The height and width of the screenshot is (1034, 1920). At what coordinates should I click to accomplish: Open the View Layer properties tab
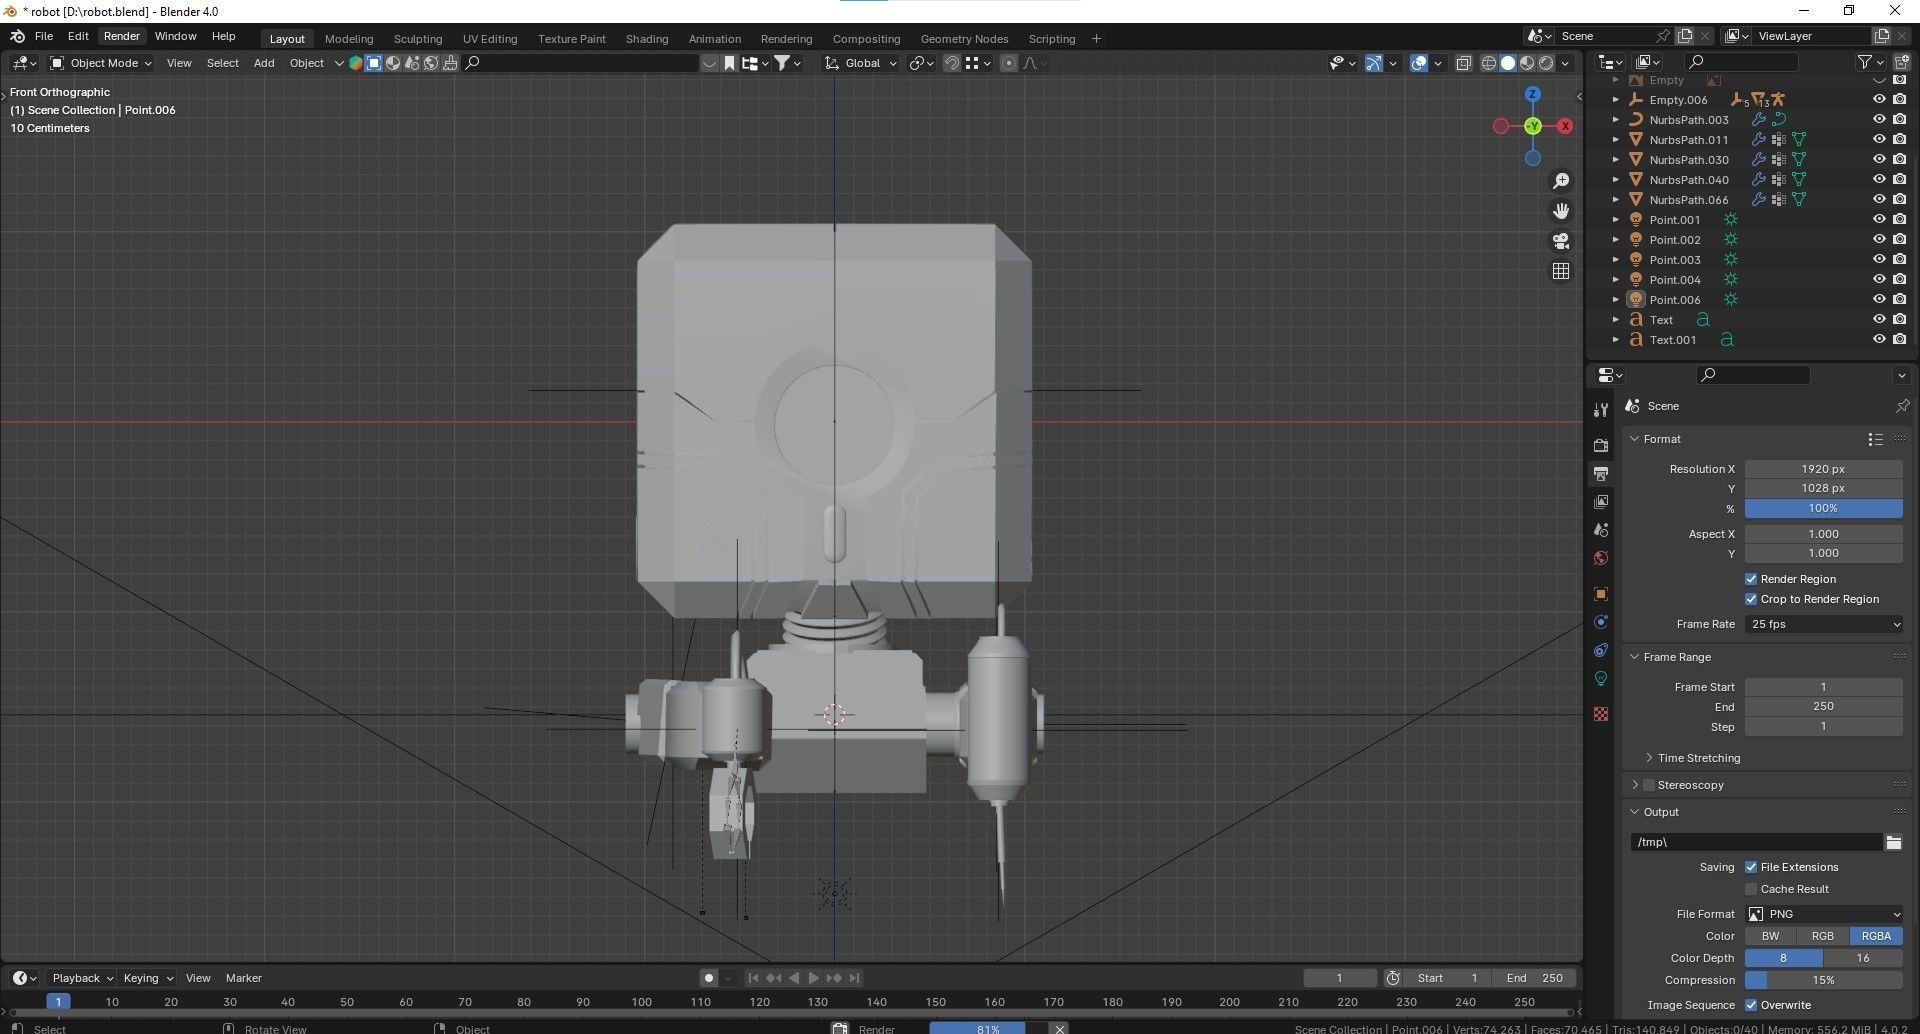pyautogui.click(x=1601, y=501)
